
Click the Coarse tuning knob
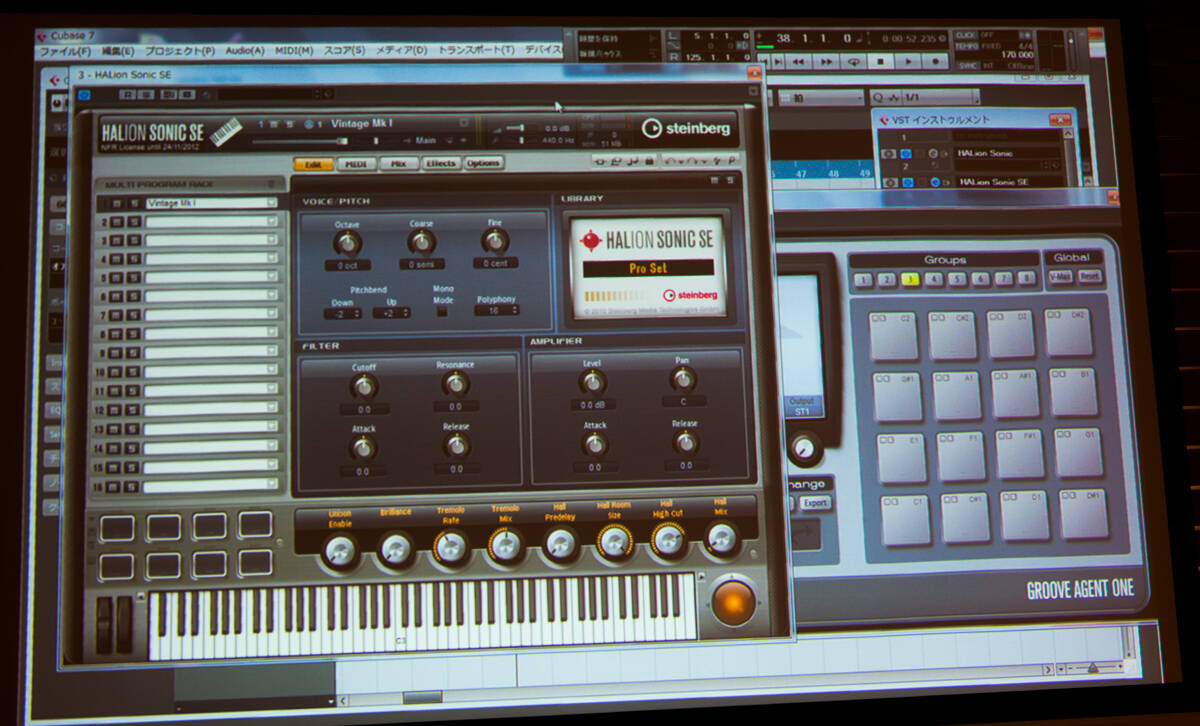421,242
